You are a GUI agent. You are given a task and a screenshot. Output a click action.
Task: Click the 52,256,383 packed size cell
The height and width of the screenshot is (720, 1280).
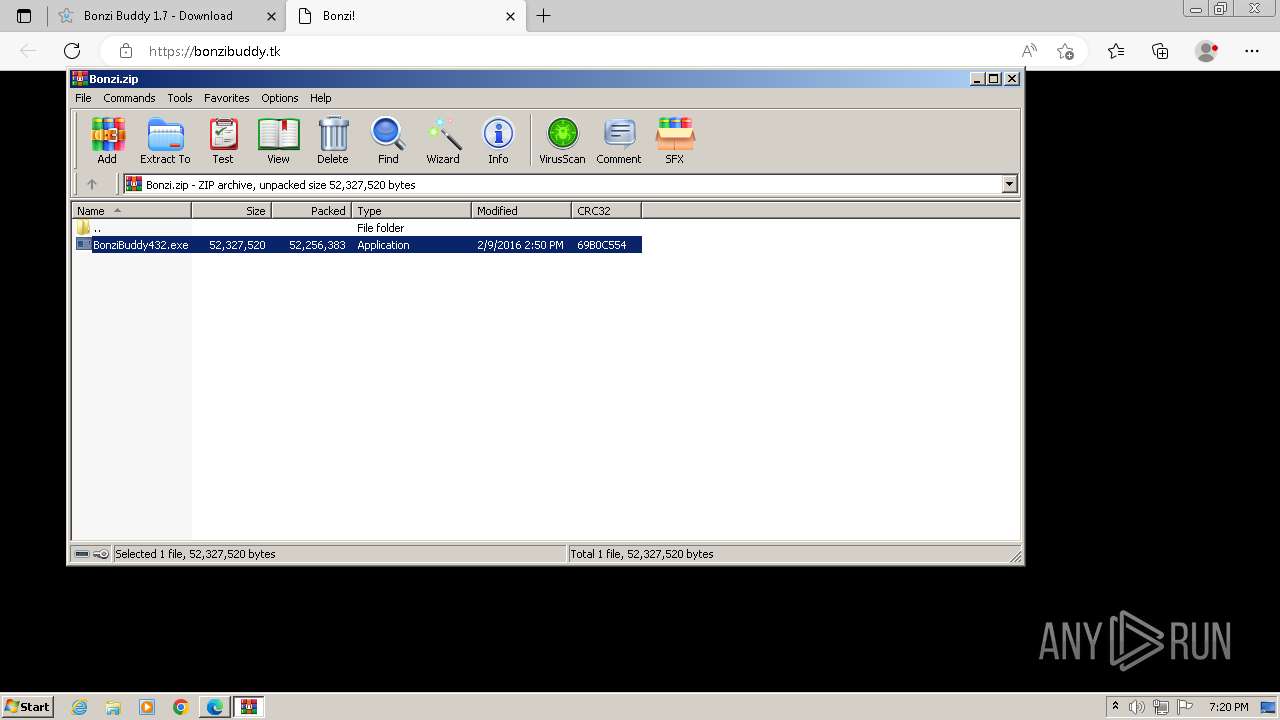coord(317,245)
